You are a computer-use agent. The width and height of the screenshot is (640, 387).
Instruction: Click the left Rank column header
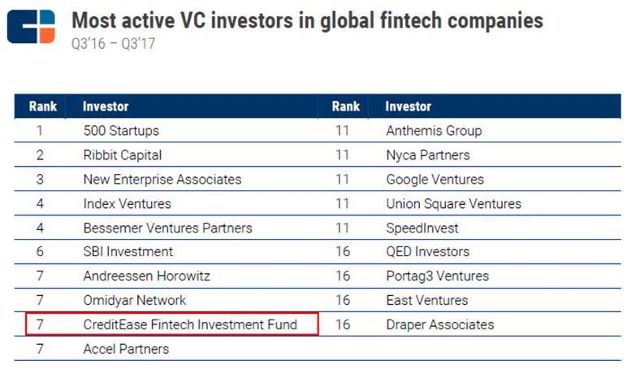tap(43, 106)
